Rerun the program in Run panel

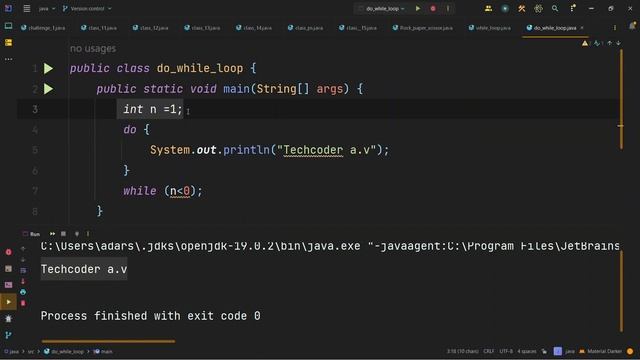[x=52, y=234]
